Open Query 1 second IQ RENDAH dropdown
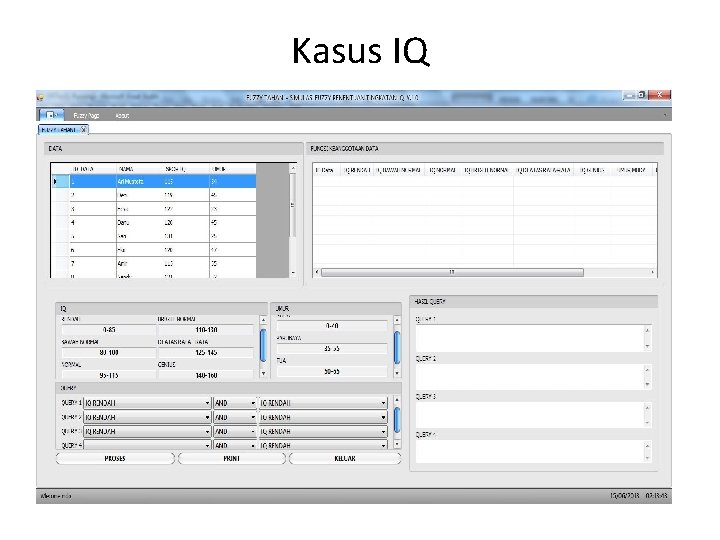Image resolution: width=720 pixels, height=540 pixels. [x=323, y=403]
